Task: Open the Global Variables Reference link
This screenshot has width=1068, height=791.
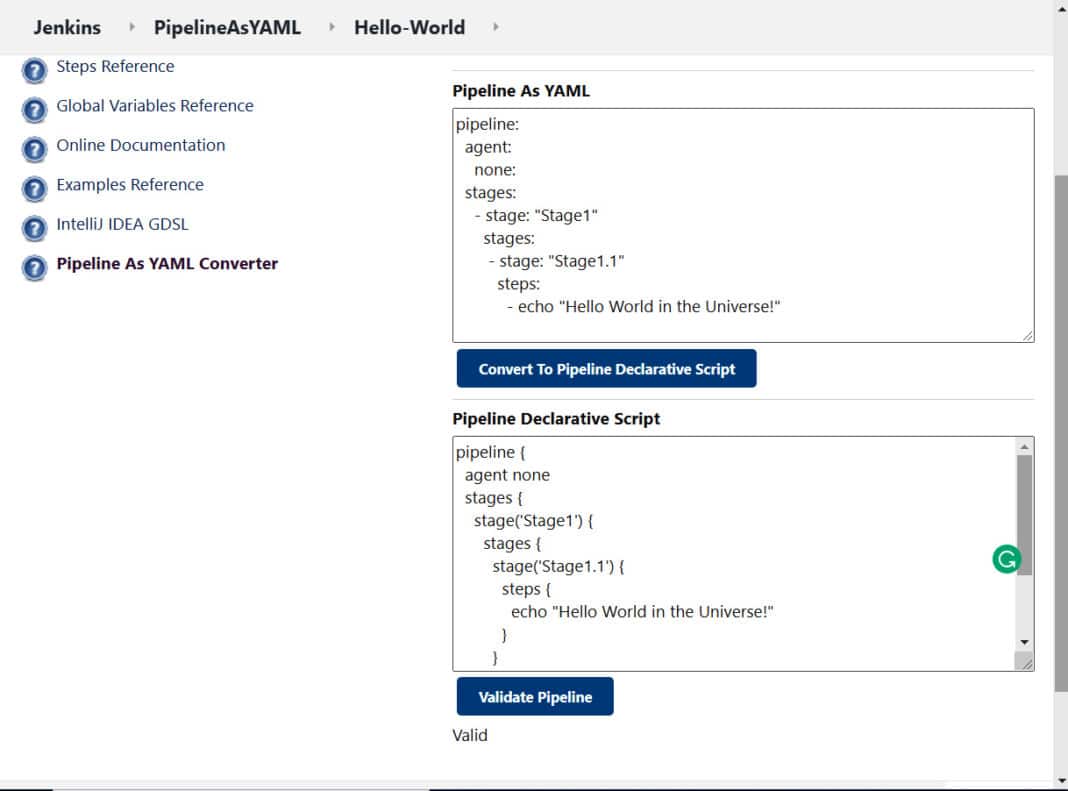Action: point(155,106)
